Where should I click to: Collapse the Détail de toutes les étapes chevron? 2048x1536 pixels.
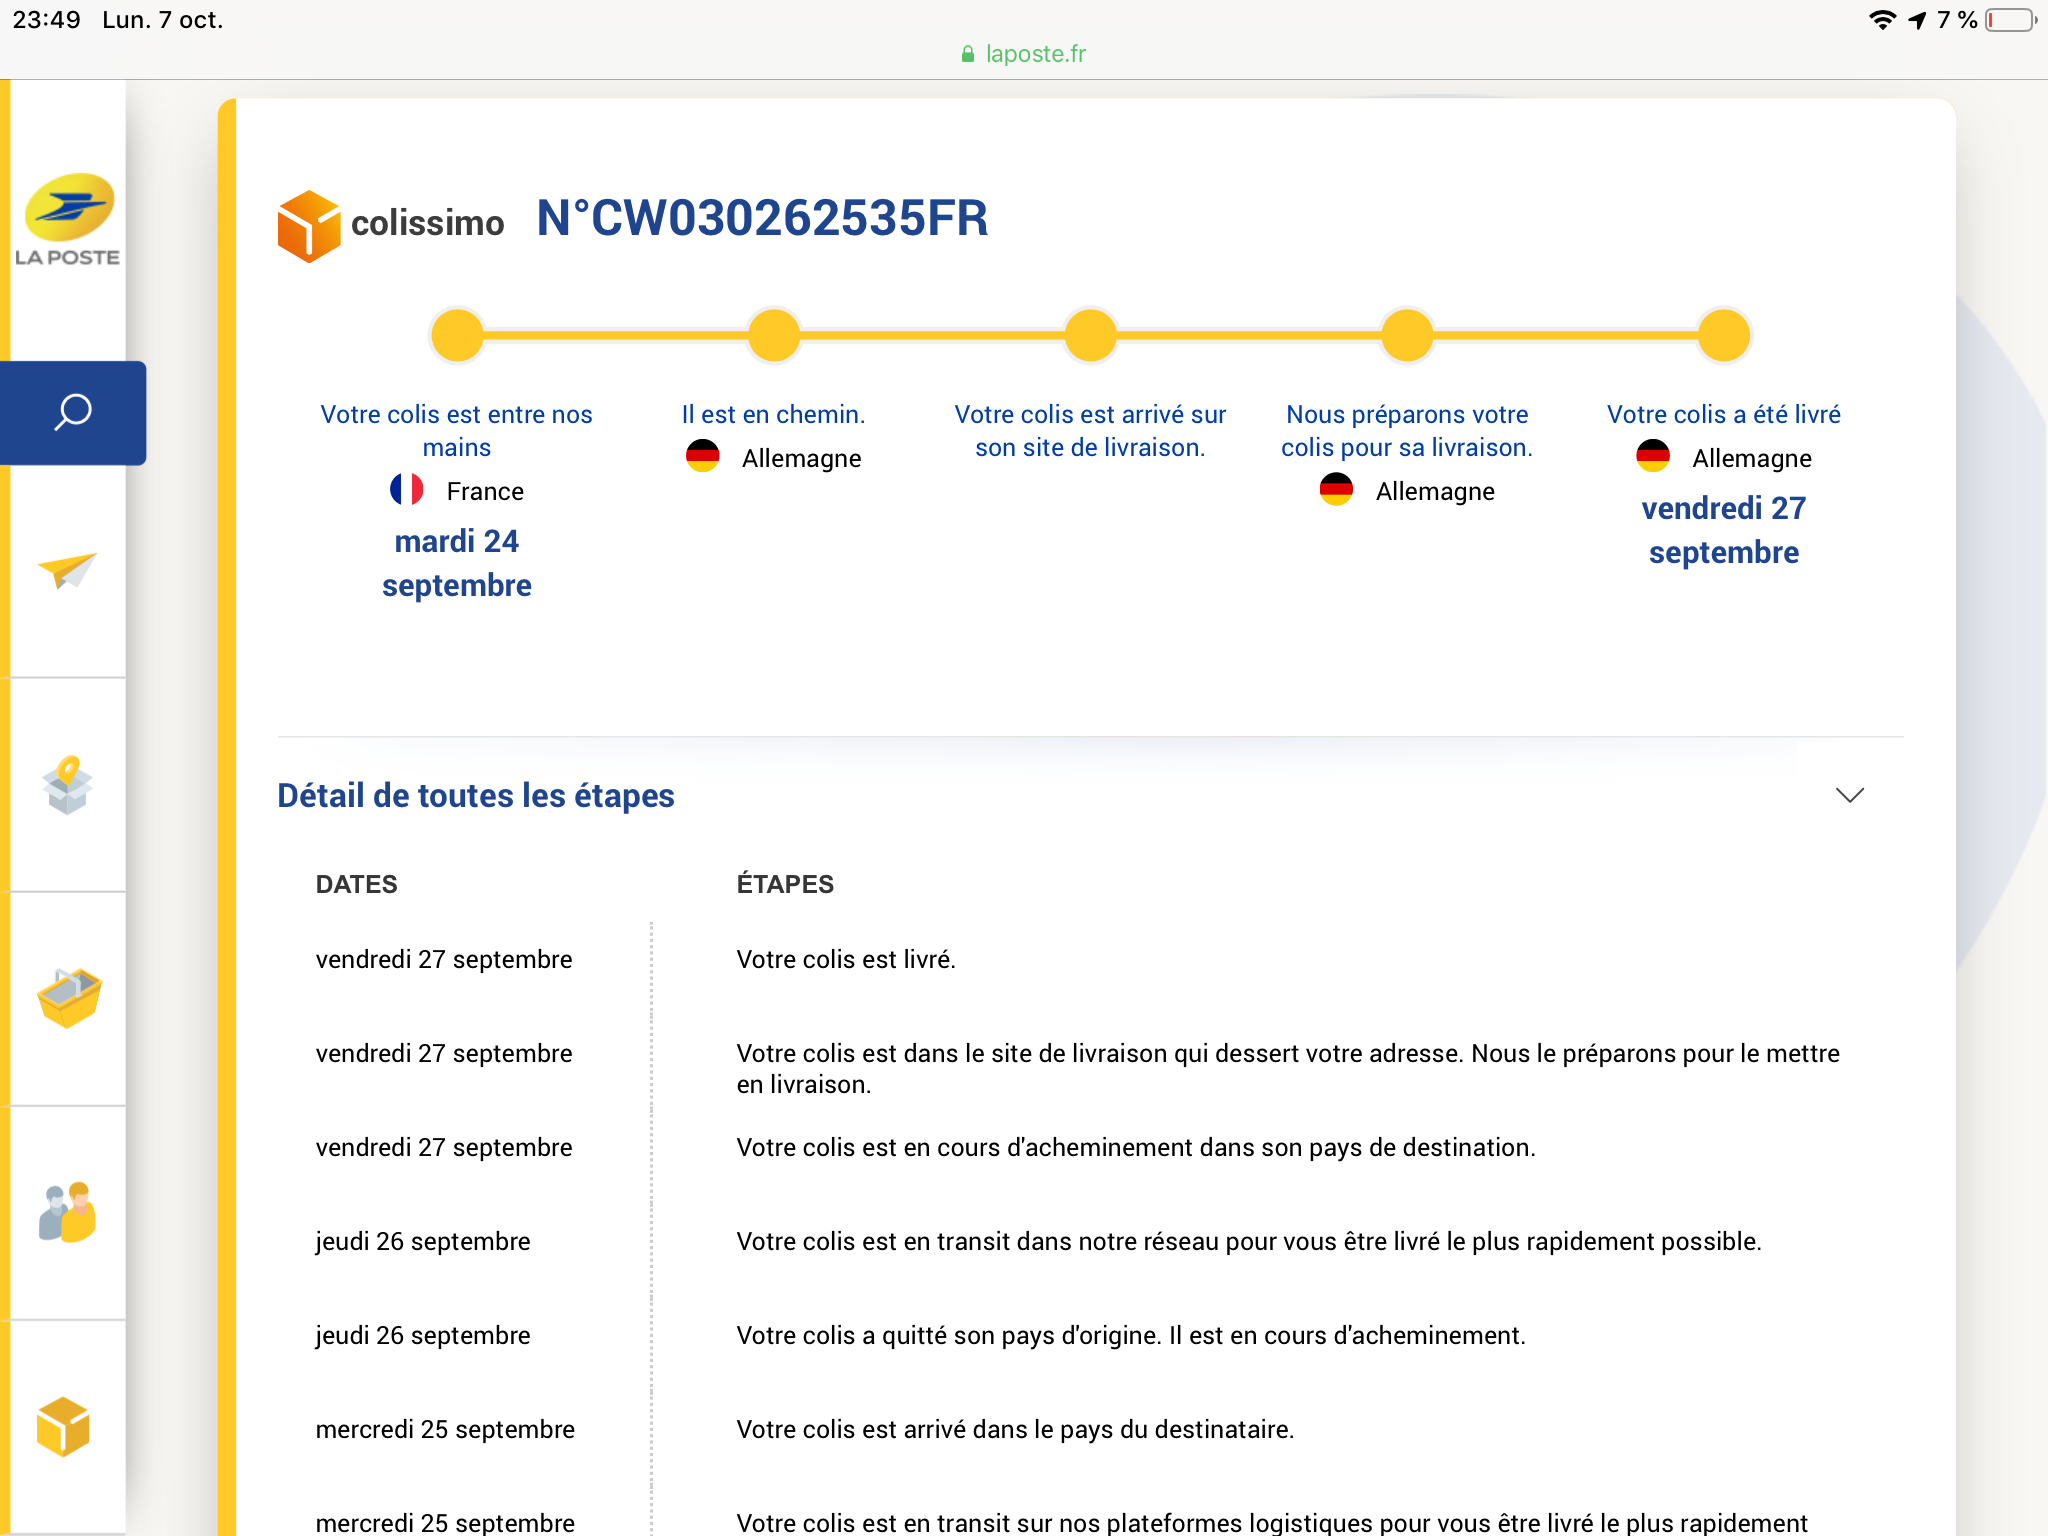coord(1849,795)
